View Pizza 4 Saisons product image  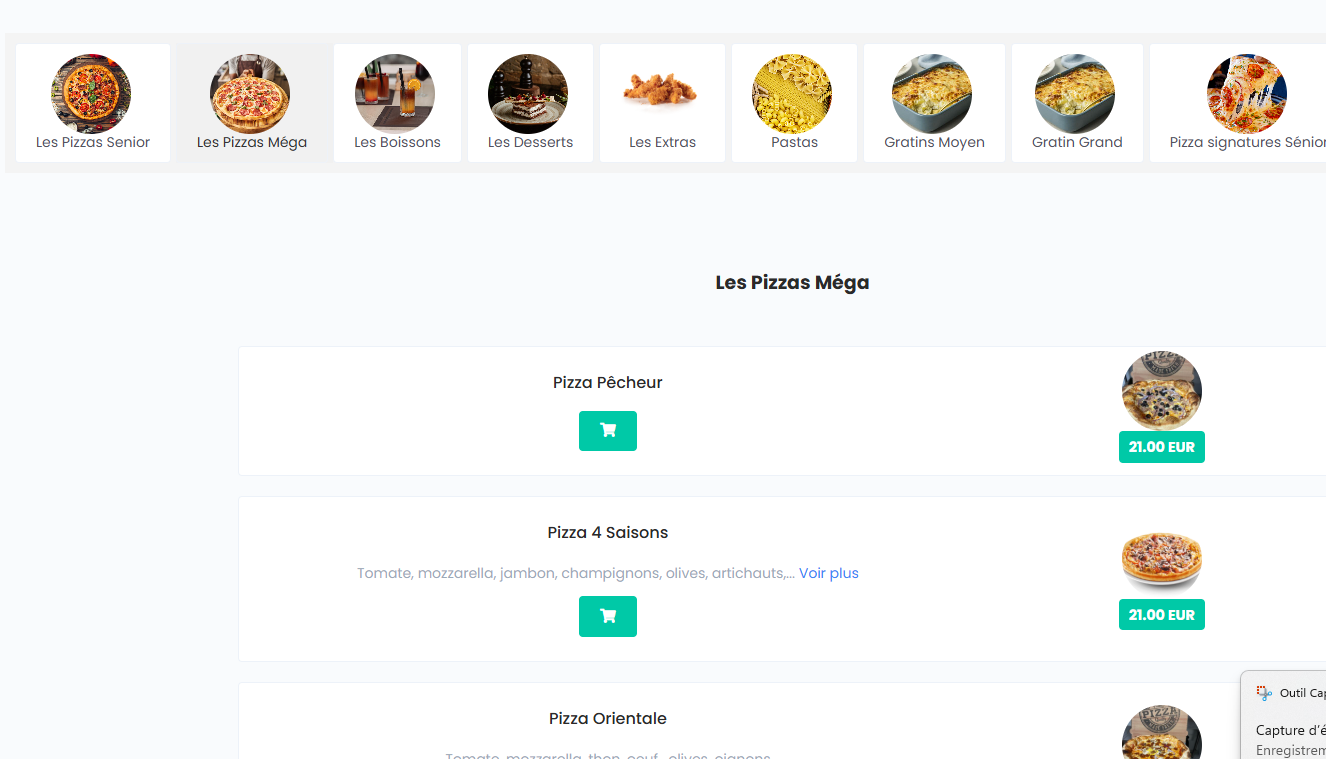click(1161, 560)
